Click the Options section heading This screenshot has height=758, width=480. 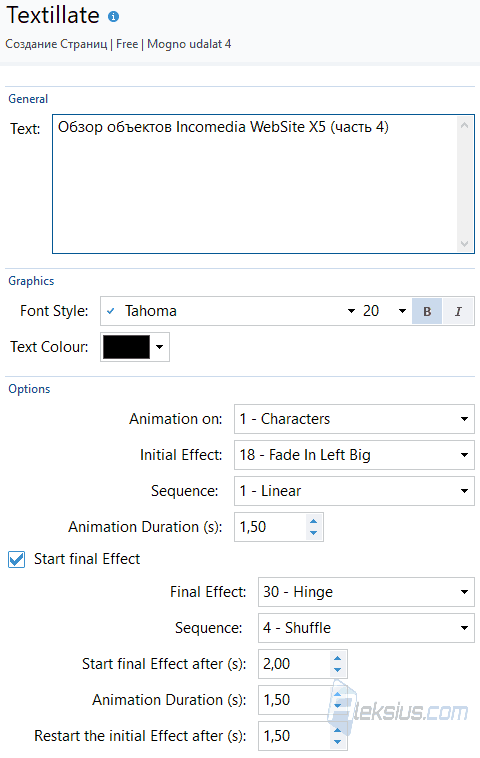pos(29,389)
